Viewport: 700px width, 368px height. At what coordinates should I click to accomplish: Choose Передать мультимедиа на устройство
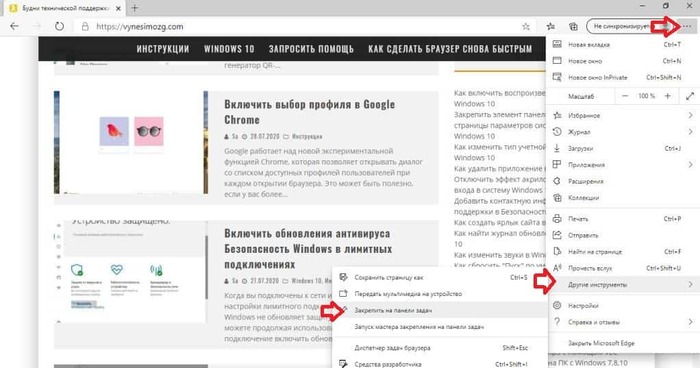pyautogui.click(x=440, y=294)
